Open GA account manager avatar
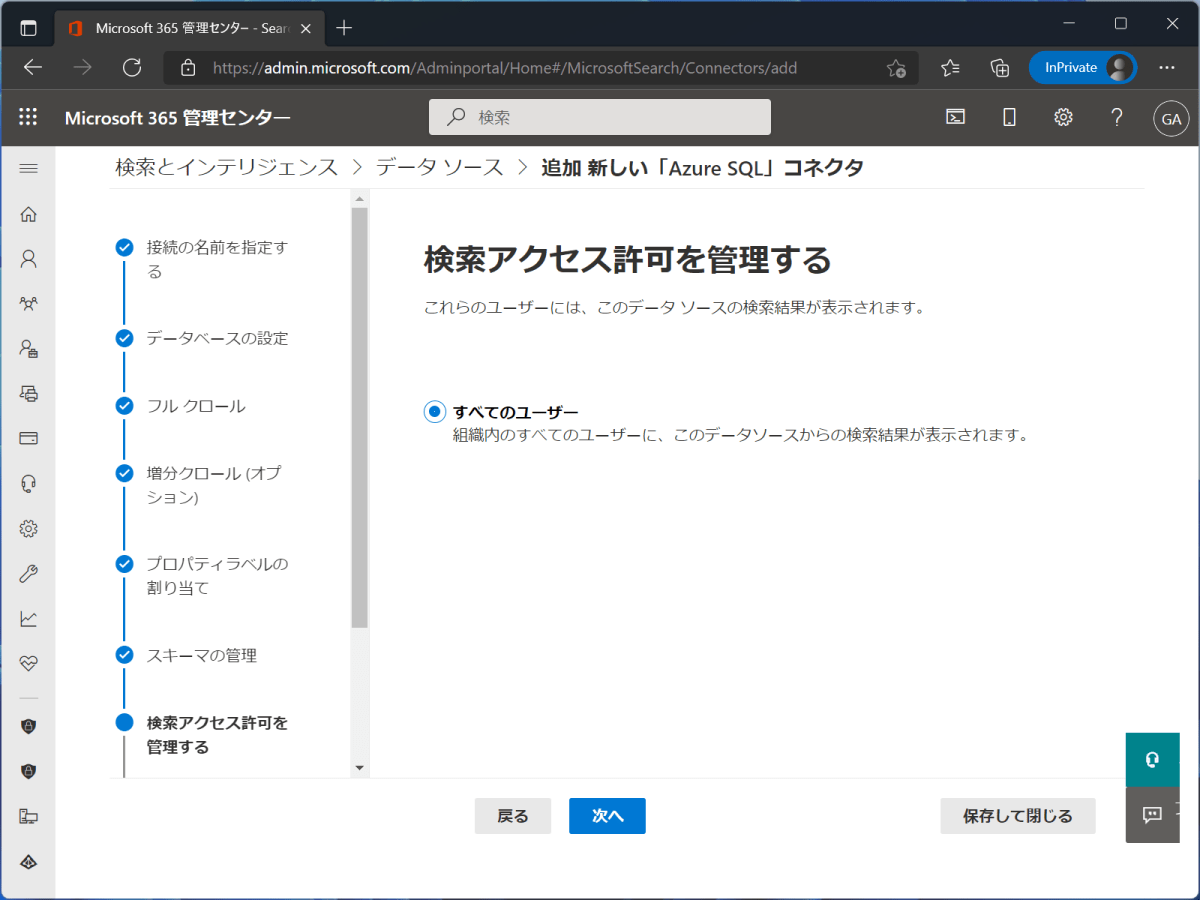The height and width of the screenshot is (900, 1200). coord(1170,118)
